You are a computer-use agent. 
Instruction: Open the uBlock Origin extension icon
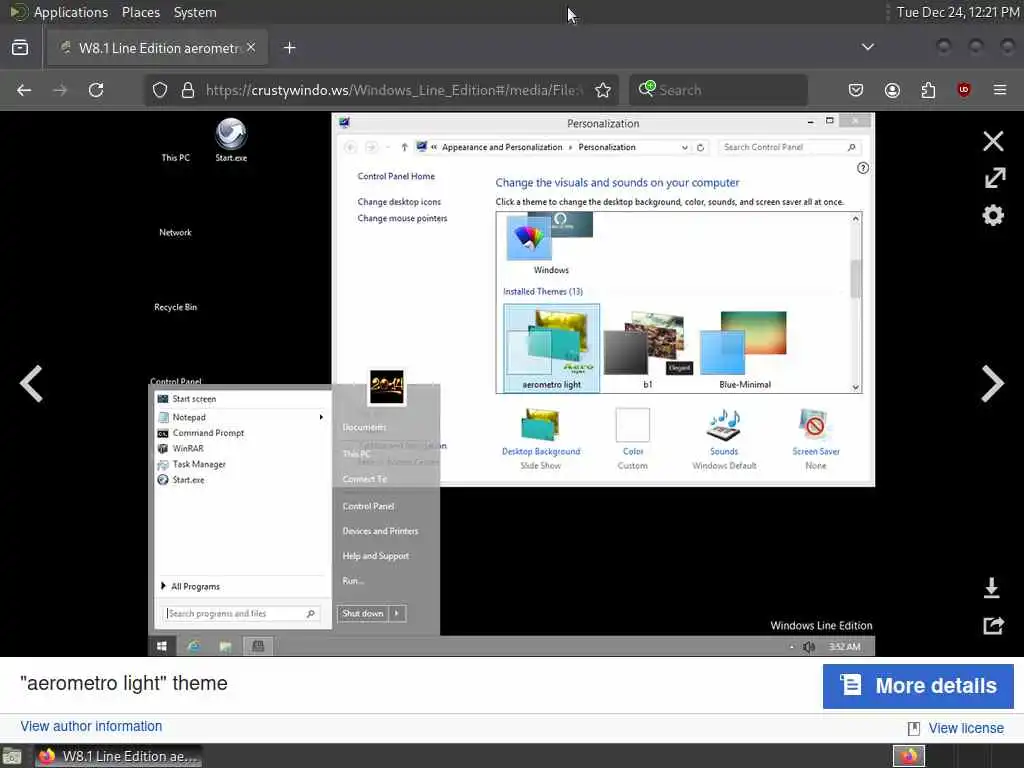tap(963, 90)
